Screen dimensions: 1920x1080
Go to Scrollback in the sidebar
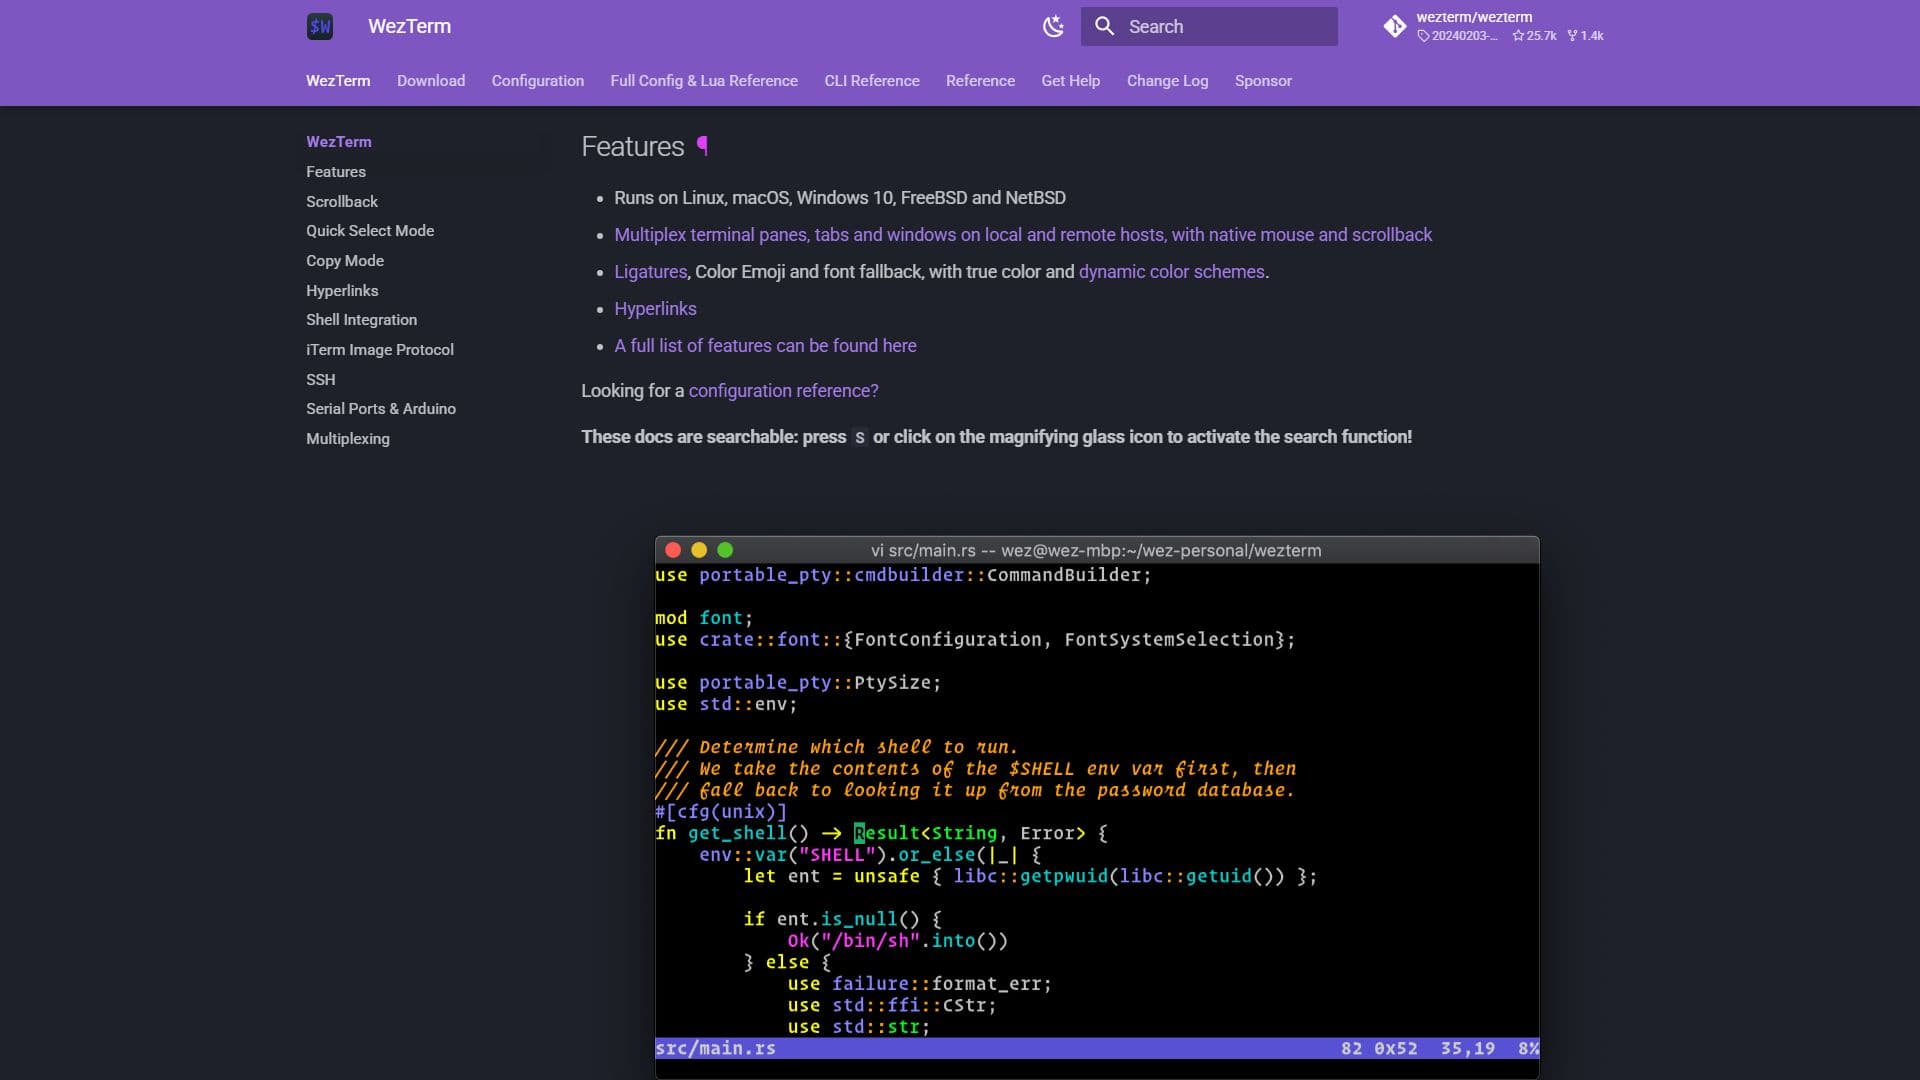coord(342,202)
